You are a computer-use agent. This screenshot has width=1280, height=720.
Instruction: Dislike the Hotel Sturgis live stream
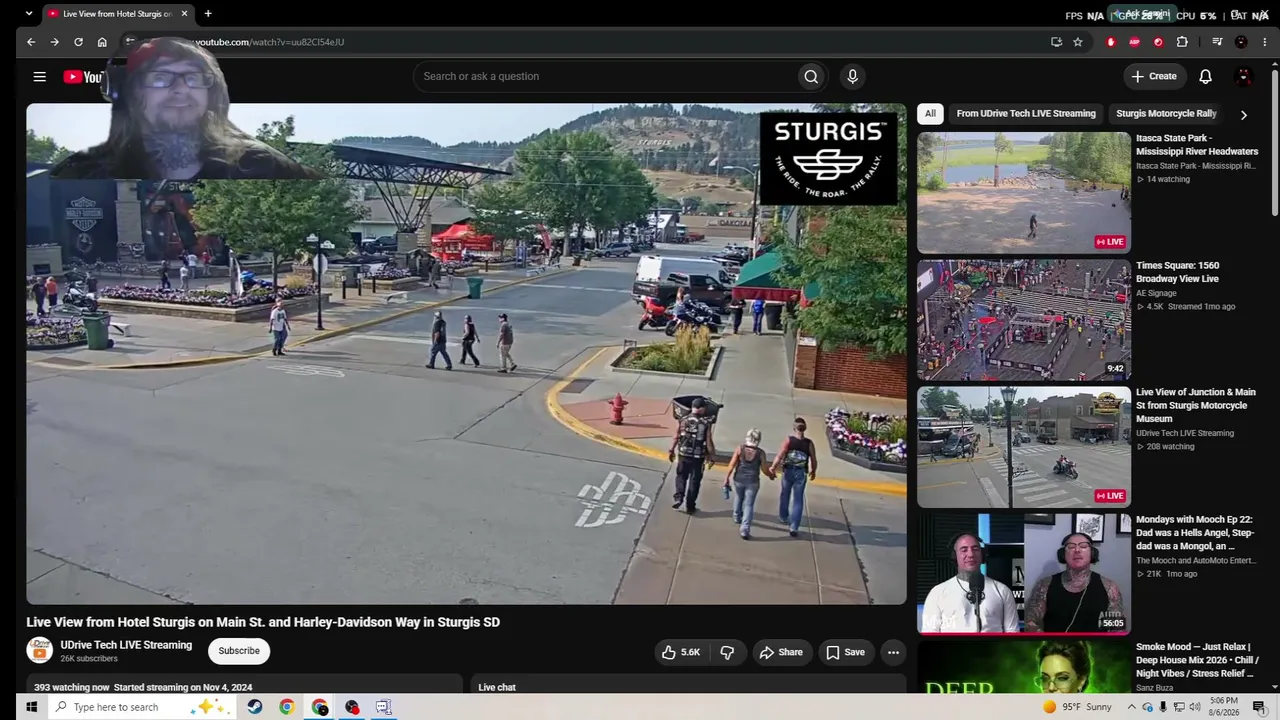[727, 652]
